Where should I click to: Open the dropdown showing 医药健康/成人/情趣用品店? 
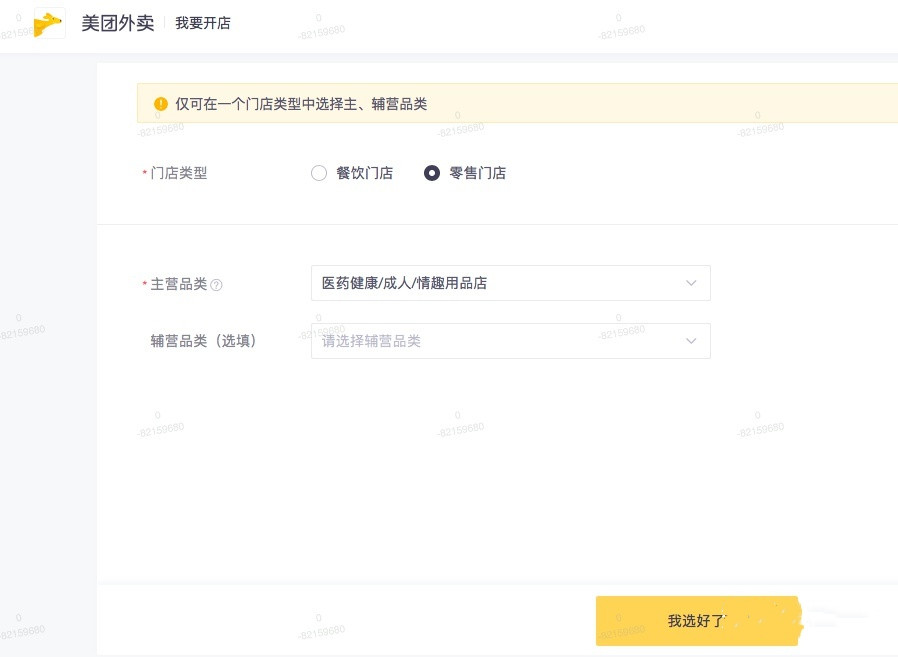tap(510, 283)
